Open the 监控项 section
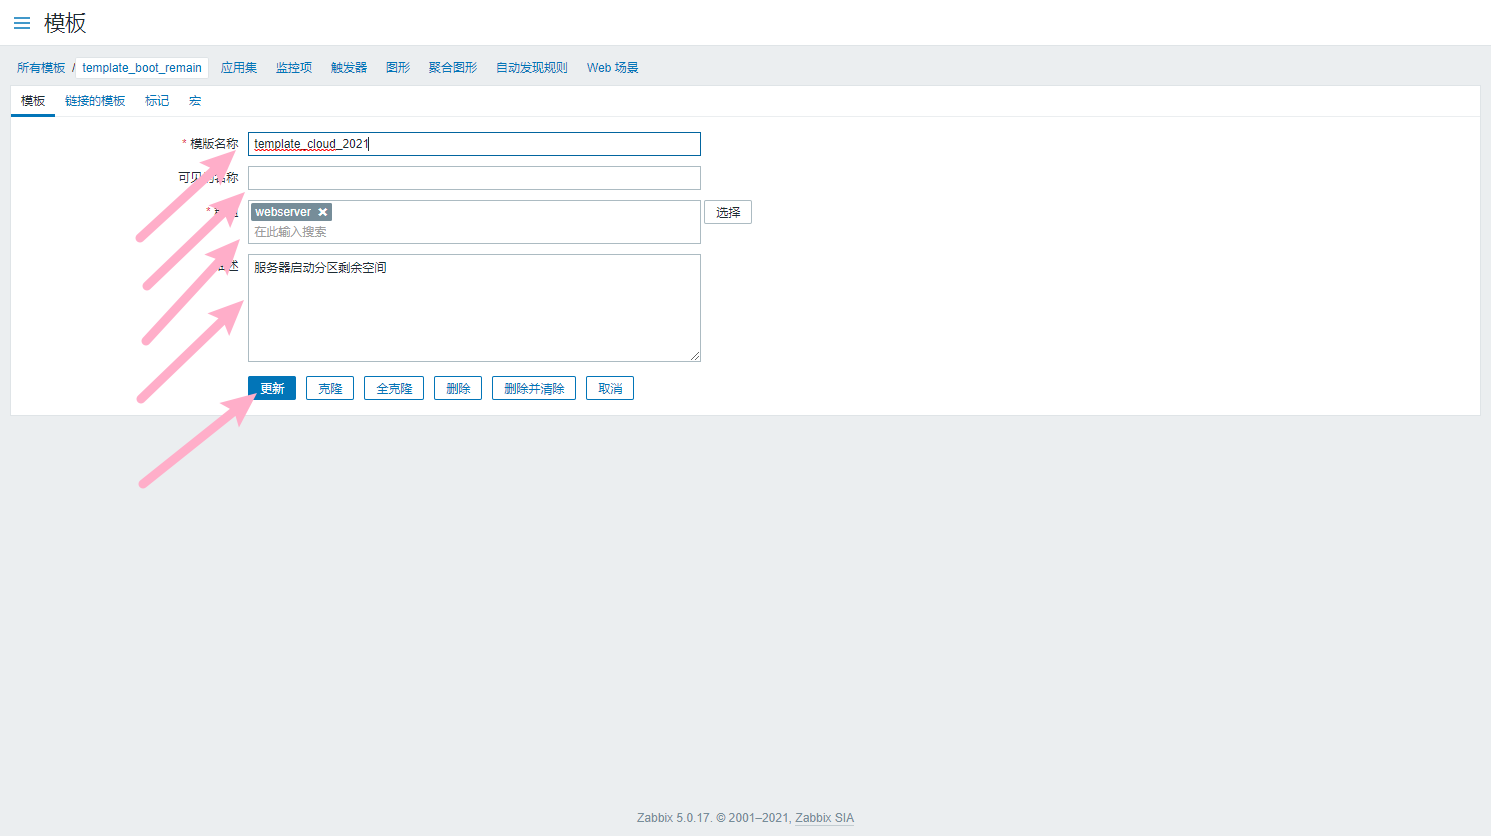 coord(294,68)
